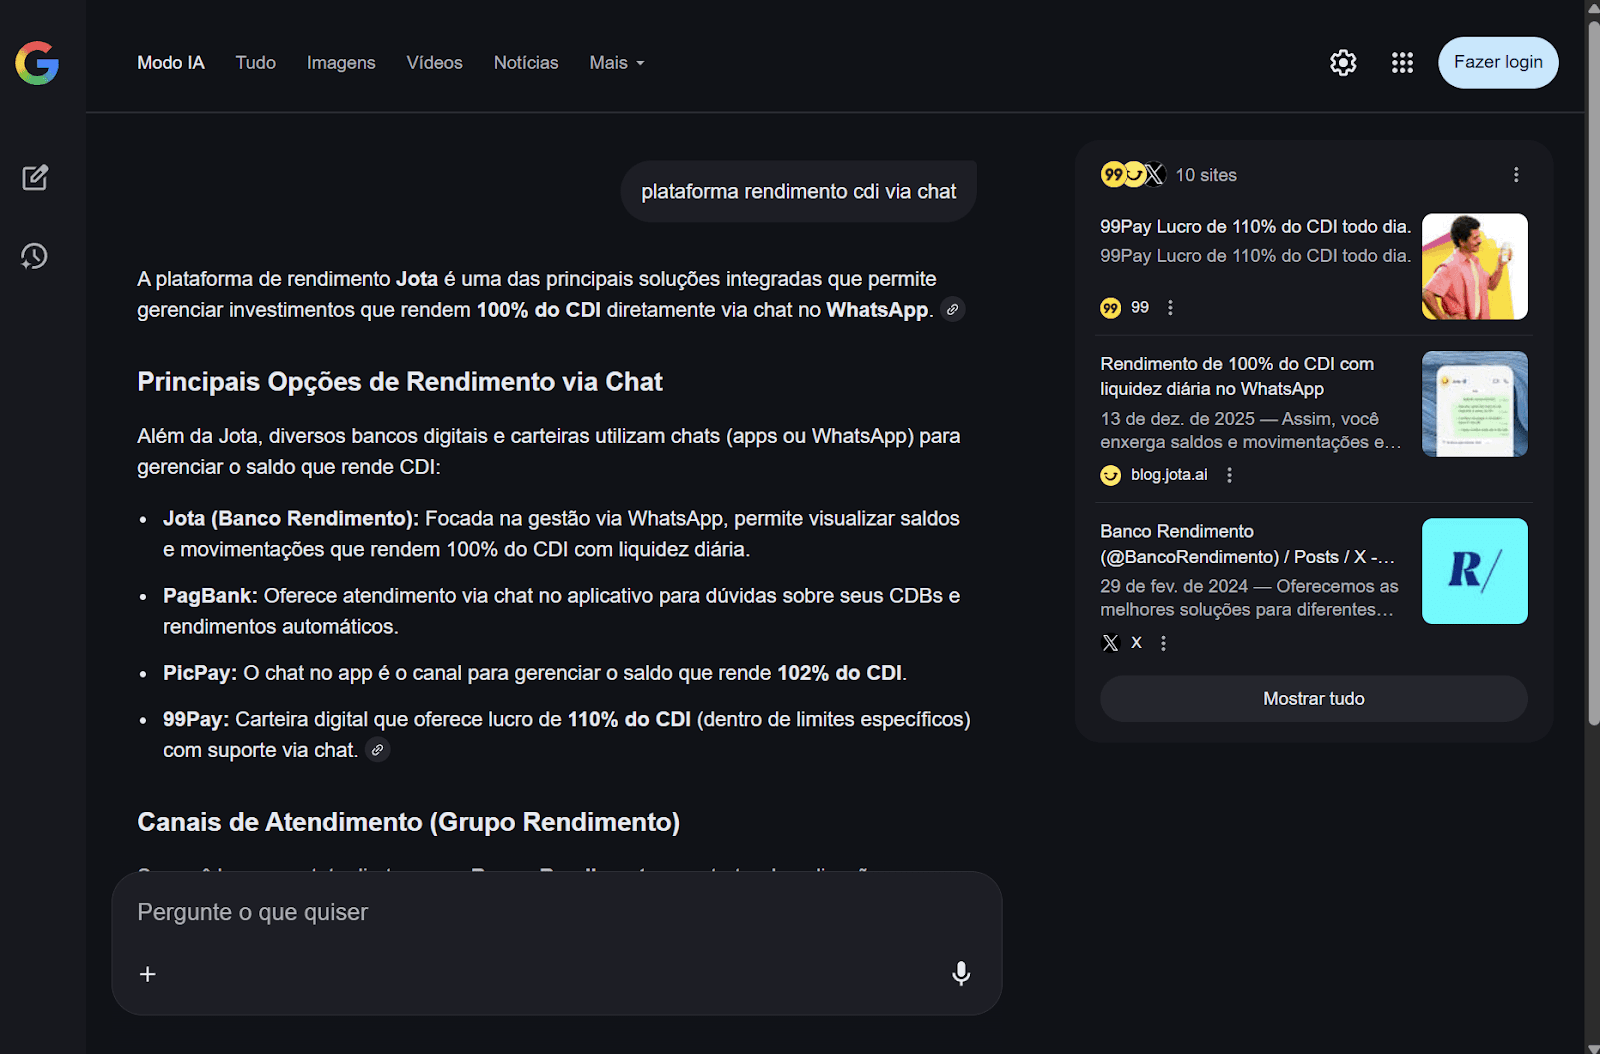Open the options dots next to blog.jota.ai

pos(1229,475)
